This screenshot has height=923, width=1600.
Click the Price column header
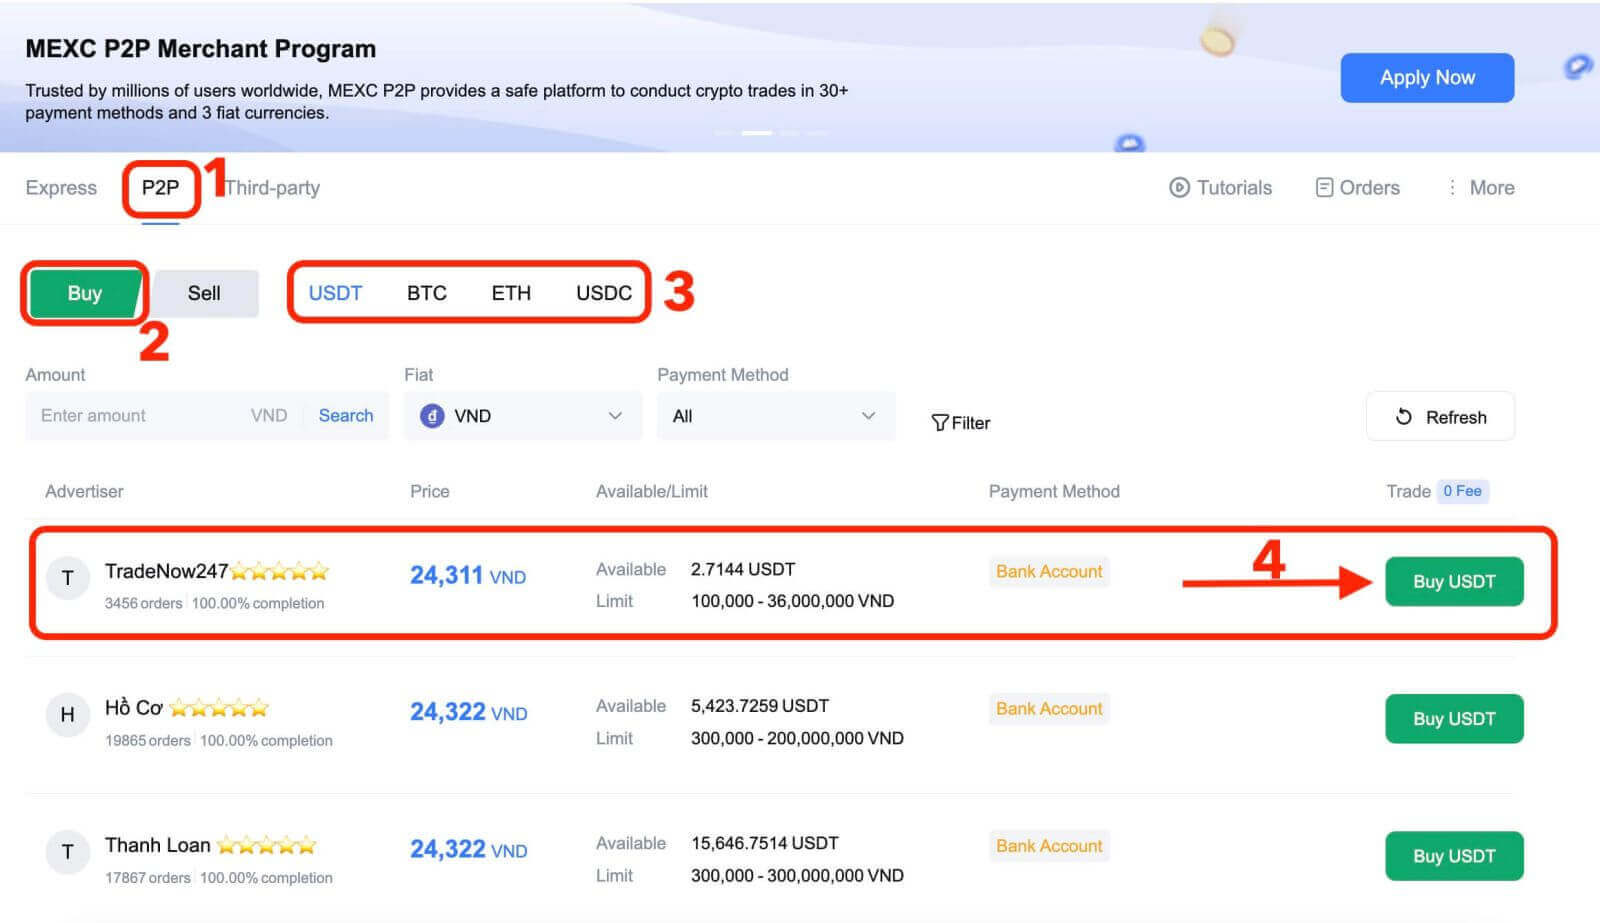430,491
